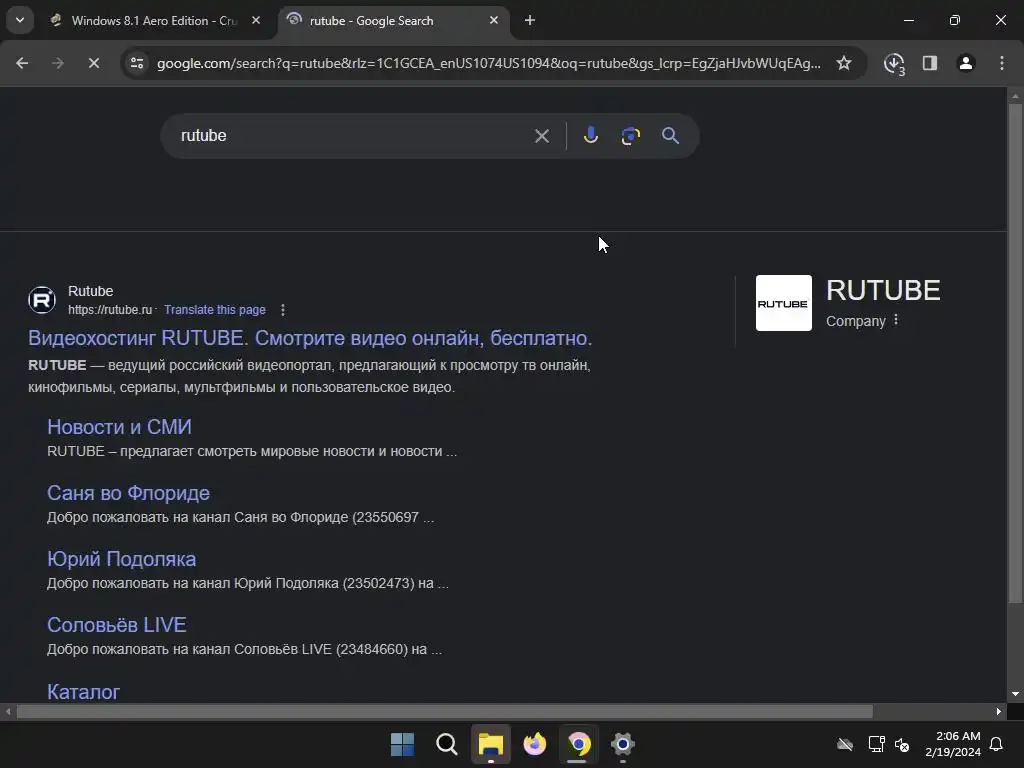1024x768 pixels.
Task: Open network status tray icon
Action: [x=876, y=744]
